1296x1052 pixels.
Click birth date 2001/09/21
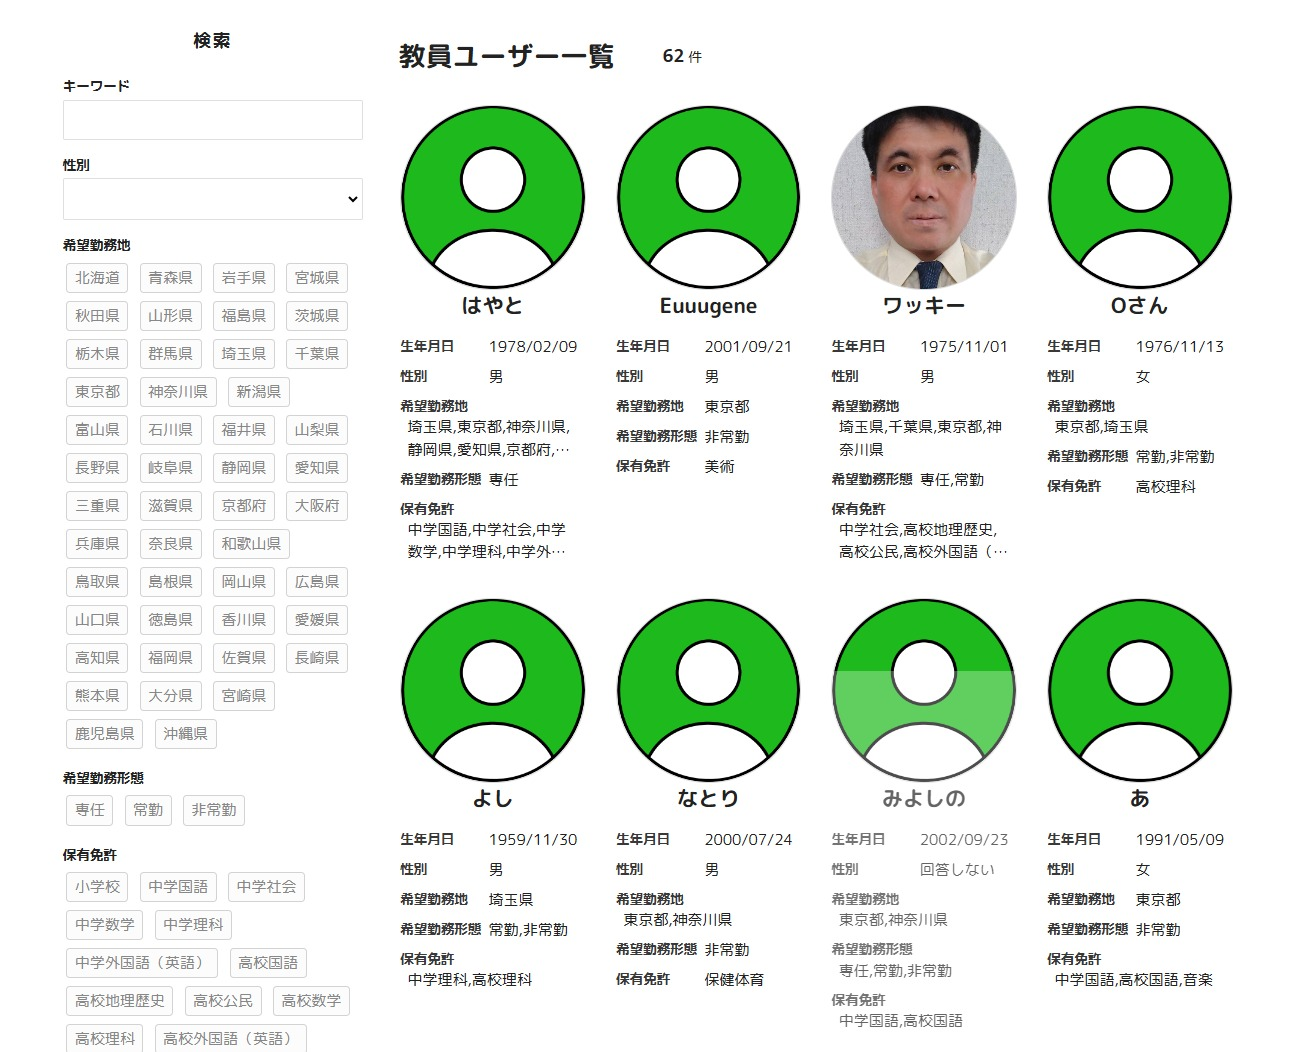click(748, 347)
